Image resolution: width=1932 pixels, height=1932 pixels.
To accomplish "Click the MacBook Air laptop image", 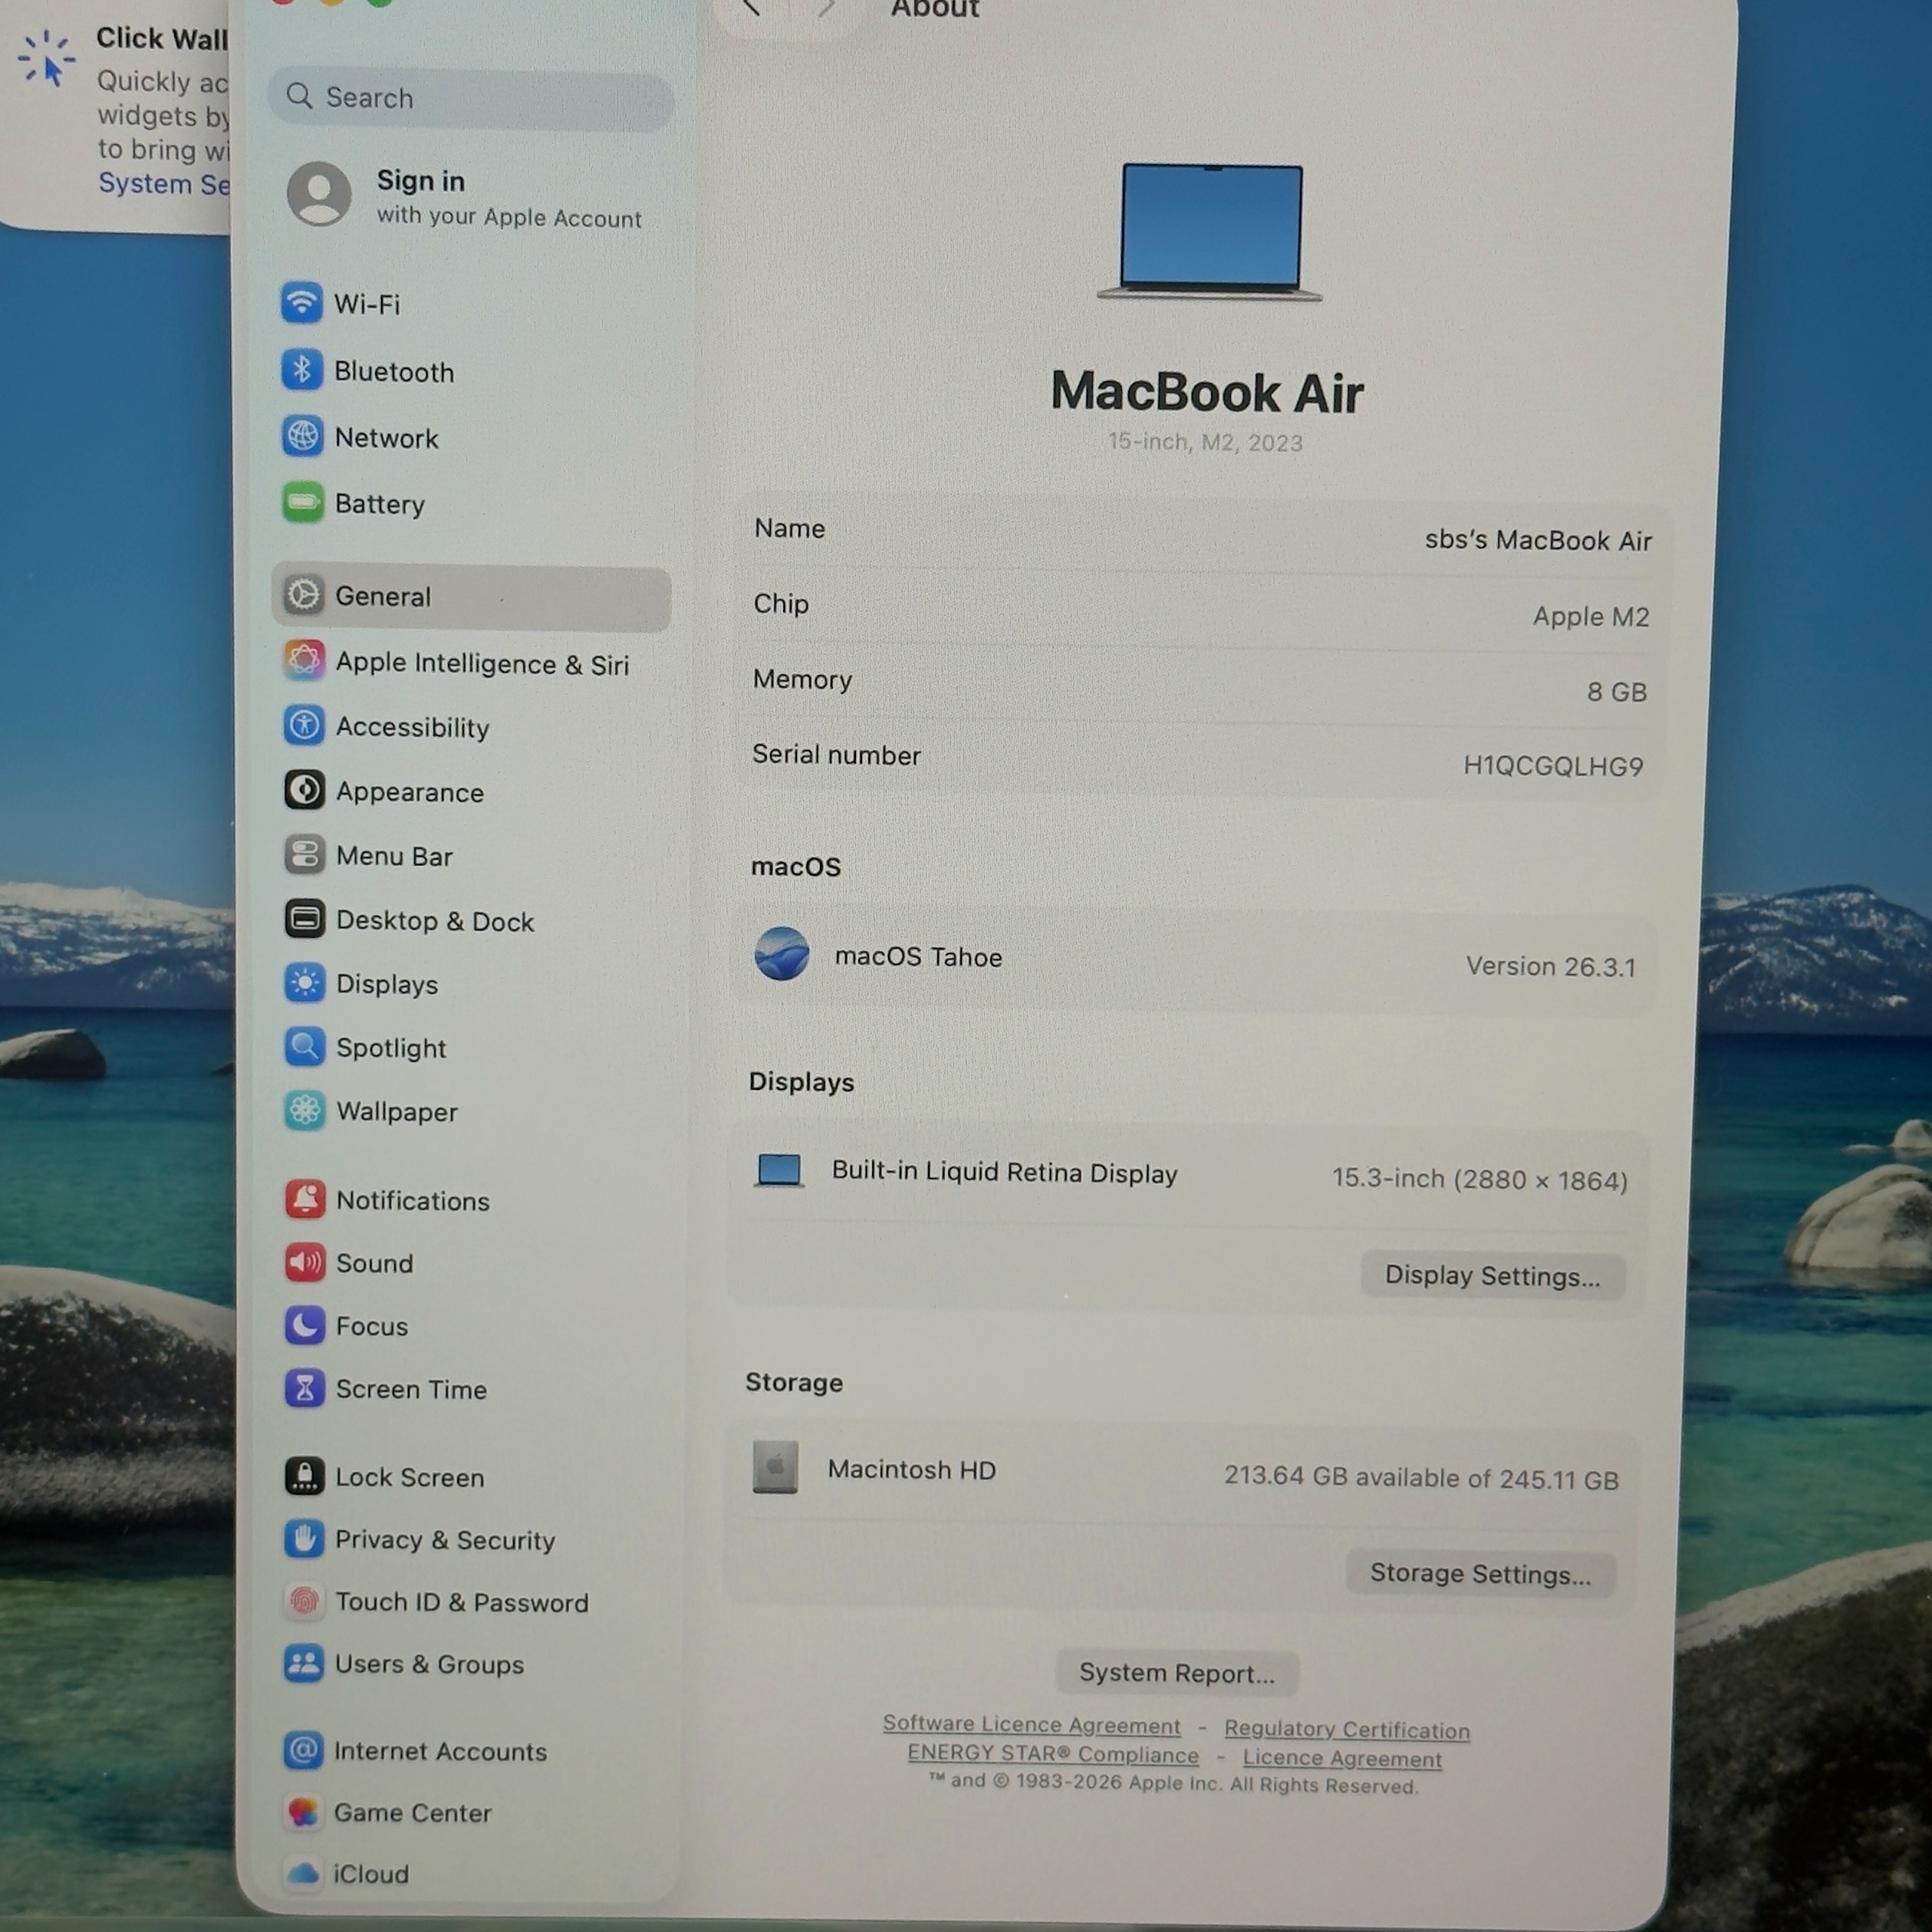I will click(1210, 233).
